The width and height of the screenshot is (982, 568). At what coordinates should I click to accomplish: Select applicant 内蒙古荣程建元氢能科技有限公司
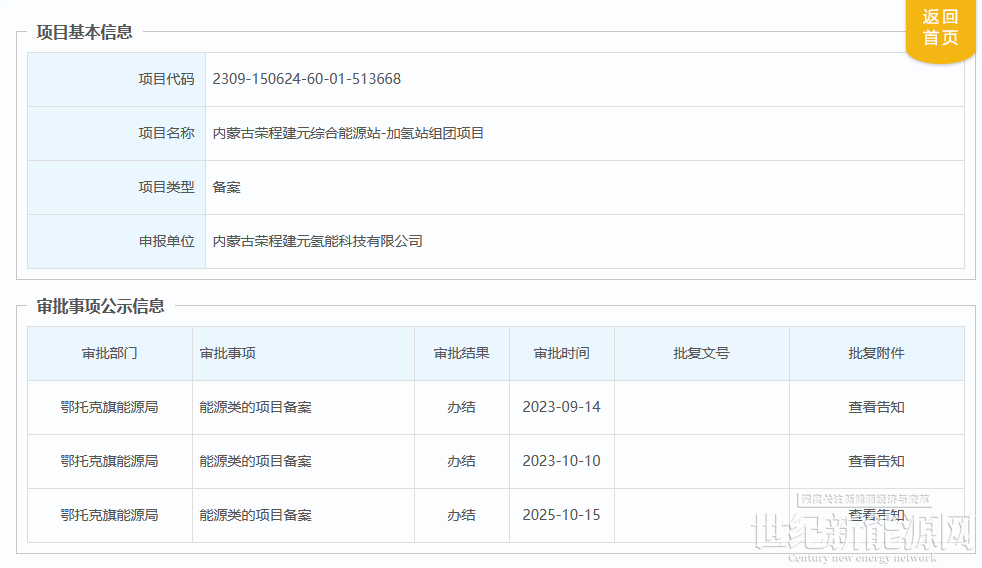(317, 241)
